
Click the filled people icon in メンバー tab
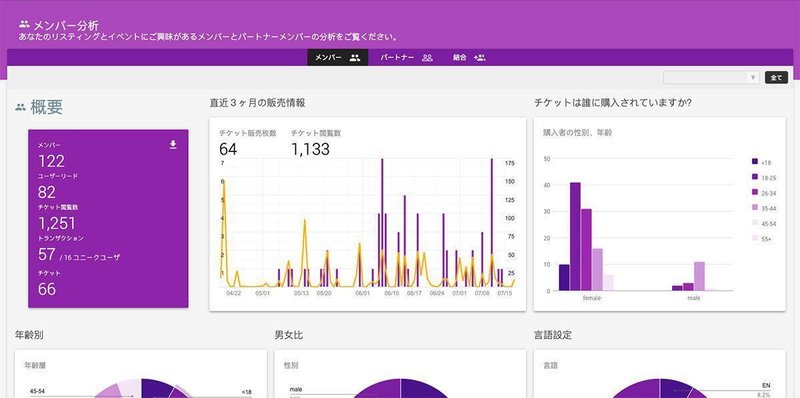355,58
